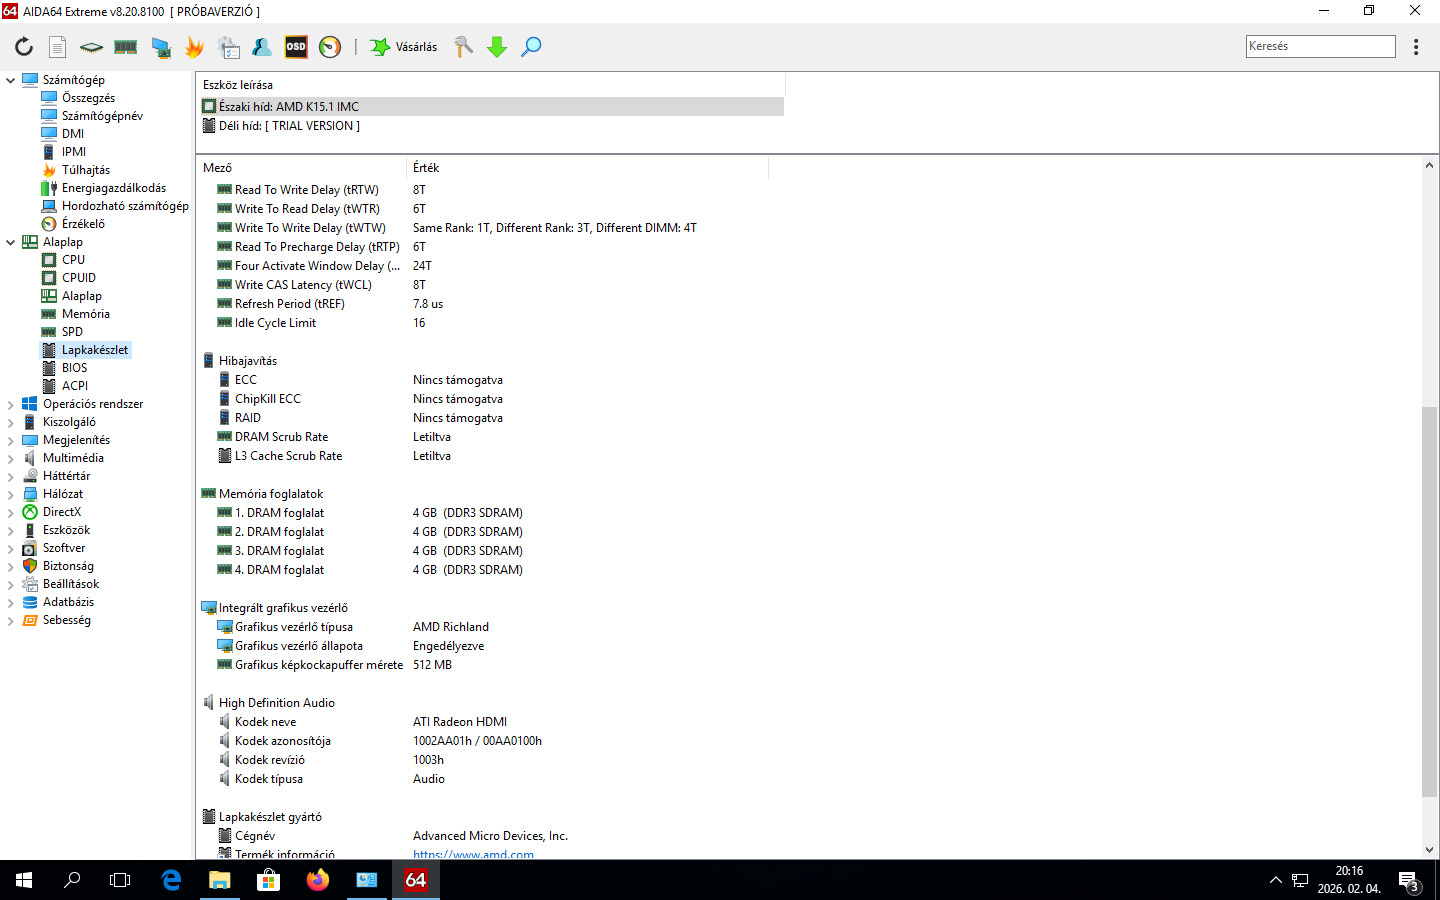Screen dimensions: 1440x900
Task: Open BIOS in the tree
Action: click(x=74, y=368)
